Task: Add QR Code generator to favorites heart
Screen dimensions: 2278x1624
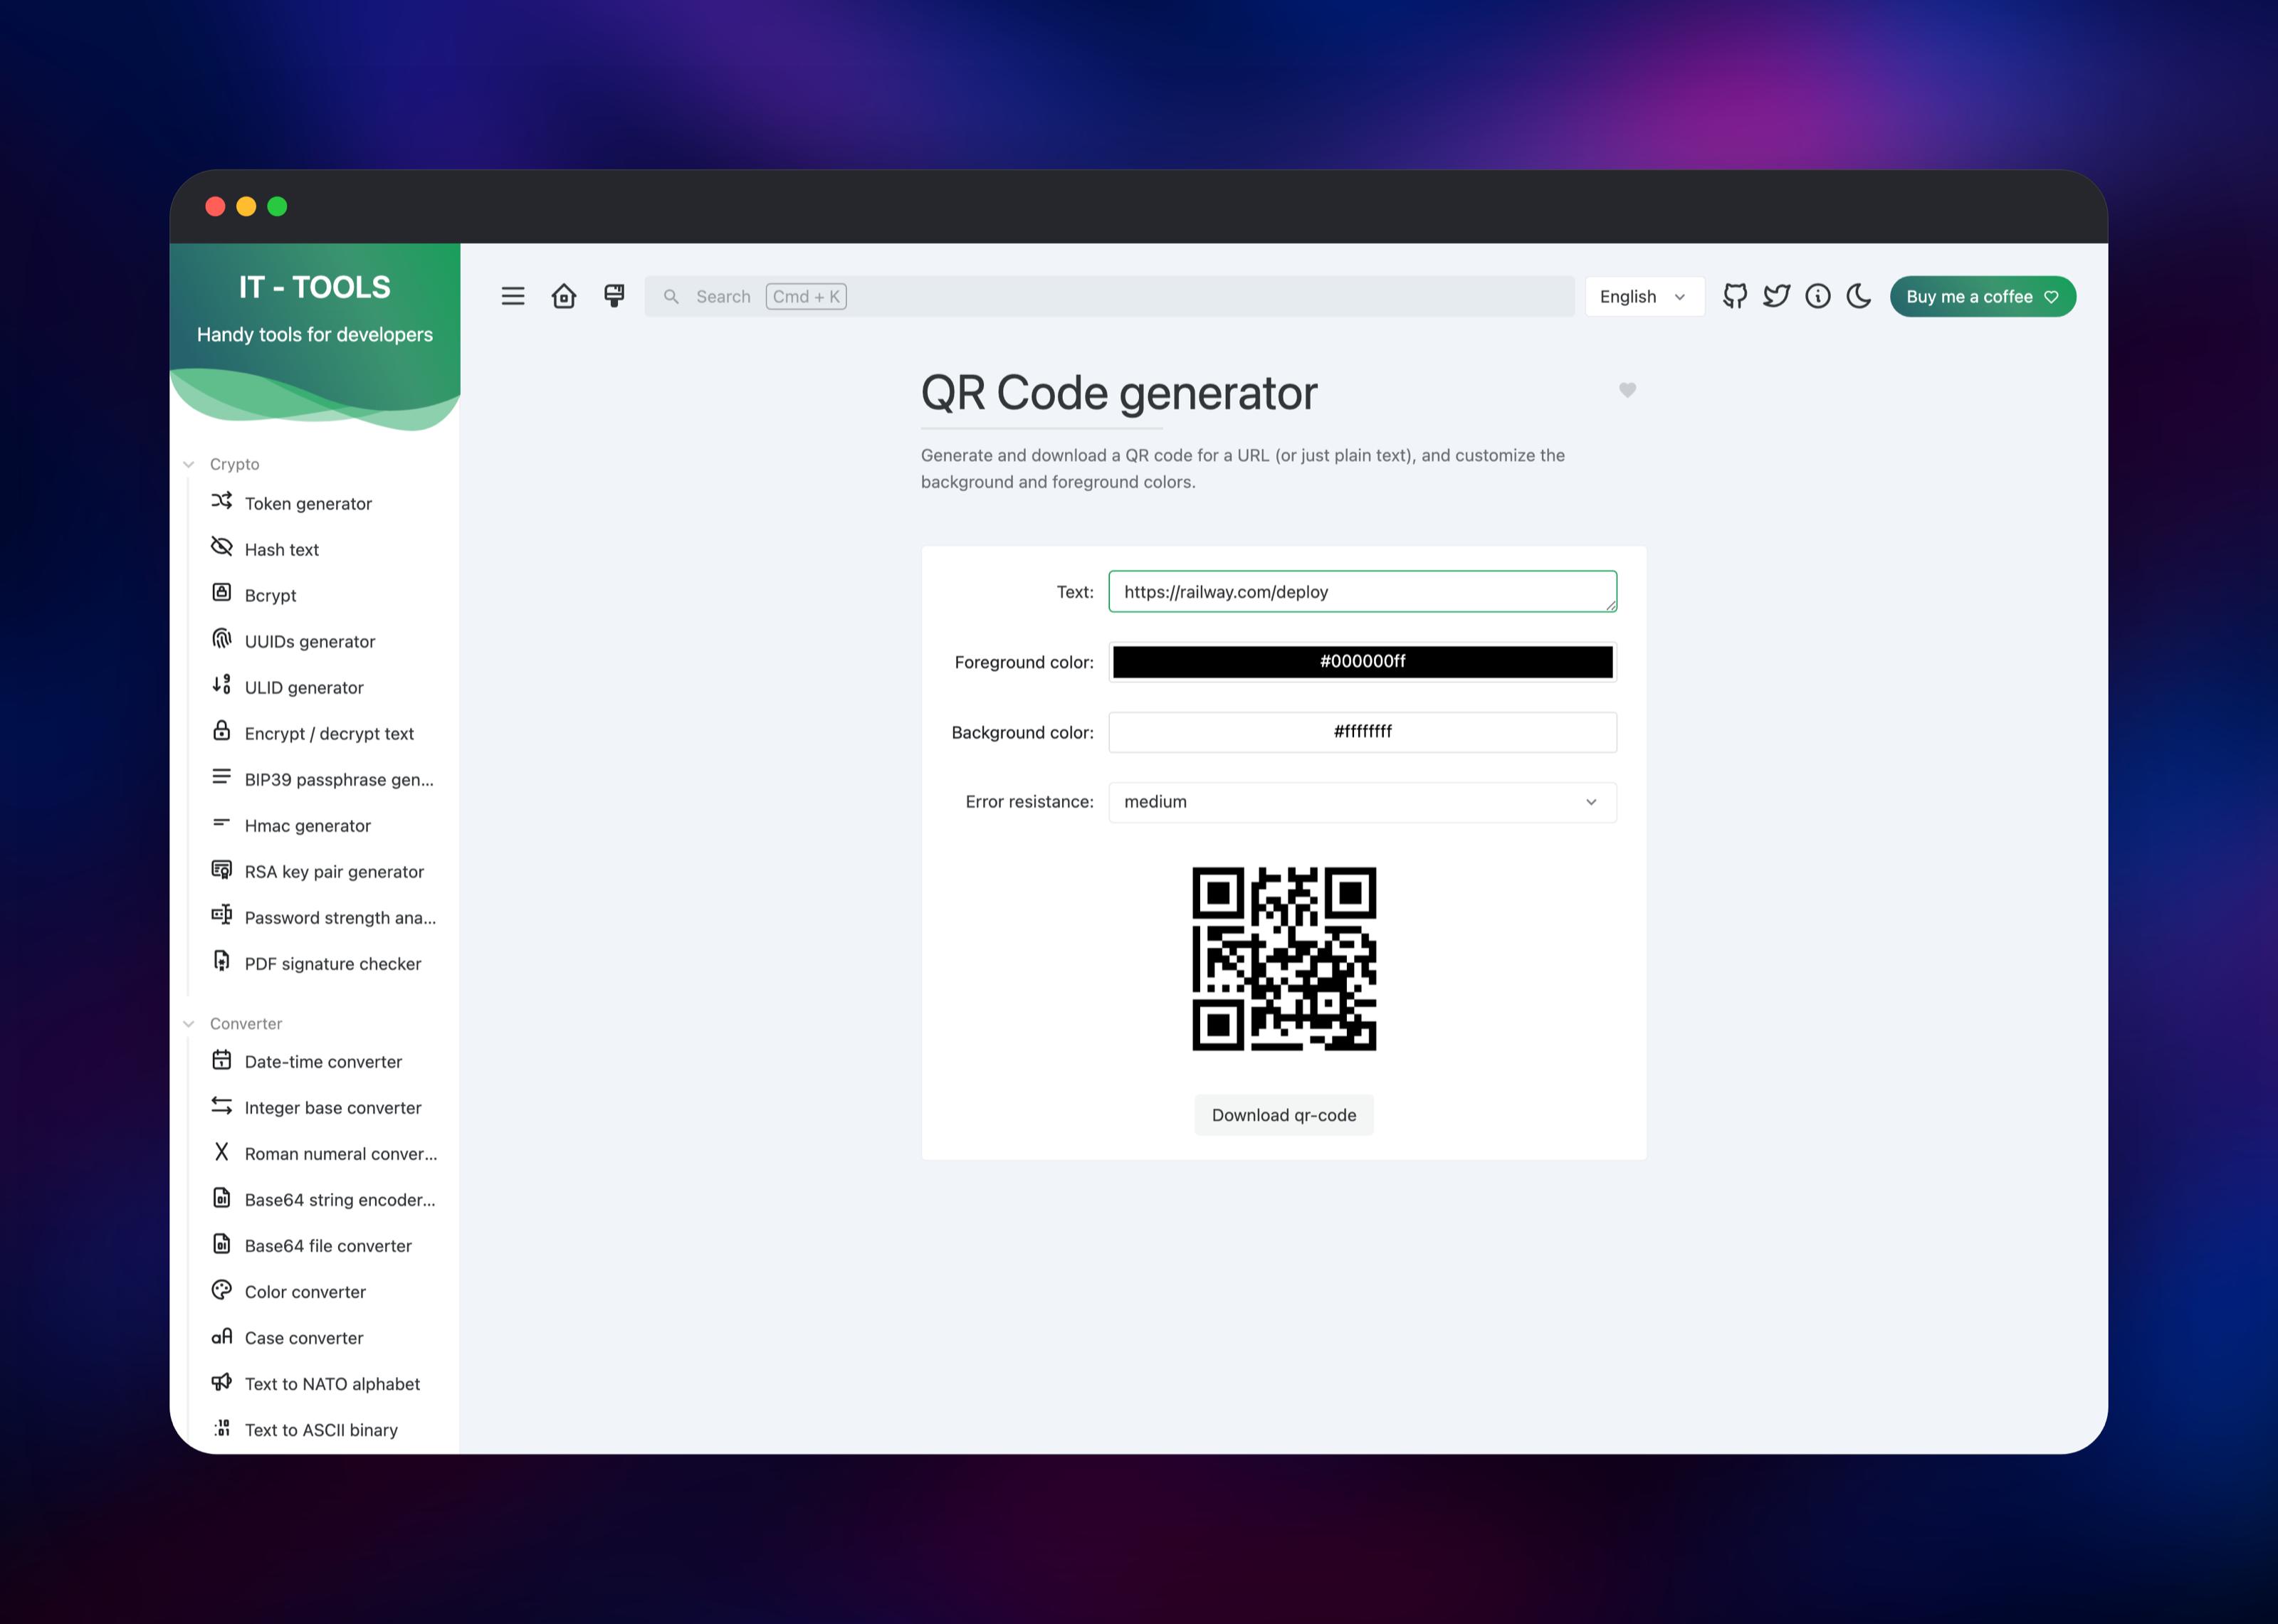Action: click(x=1627, y=390)
